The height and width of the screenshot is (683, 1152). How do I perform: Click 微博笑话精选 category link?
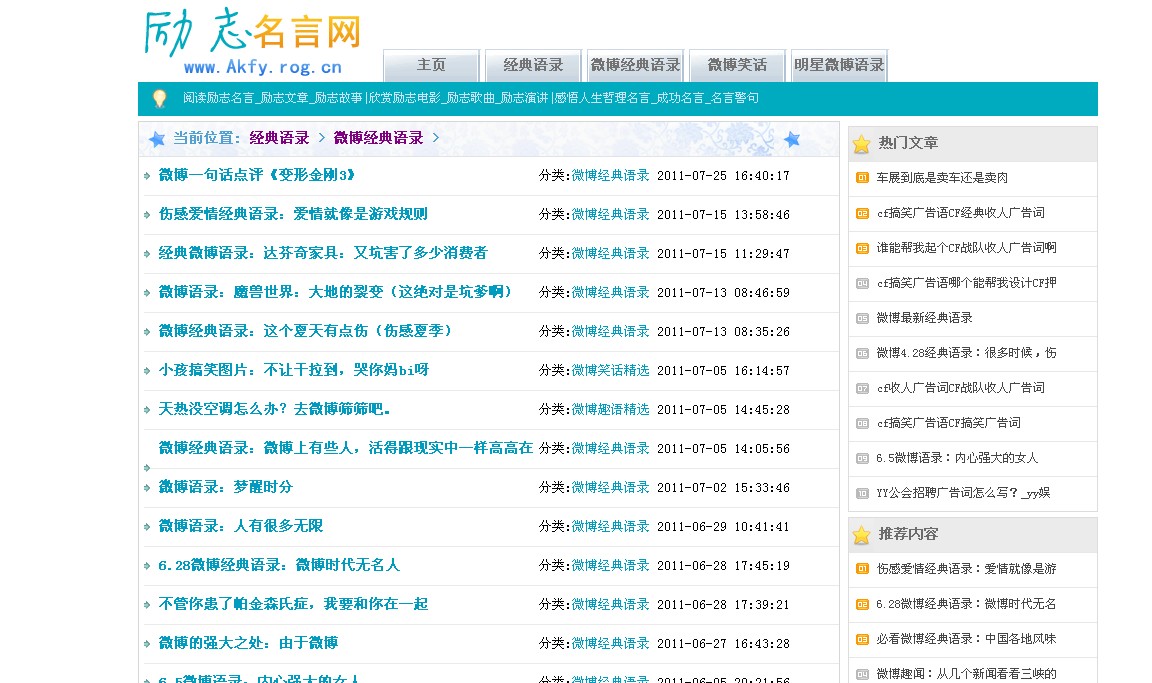pos(611,370)
